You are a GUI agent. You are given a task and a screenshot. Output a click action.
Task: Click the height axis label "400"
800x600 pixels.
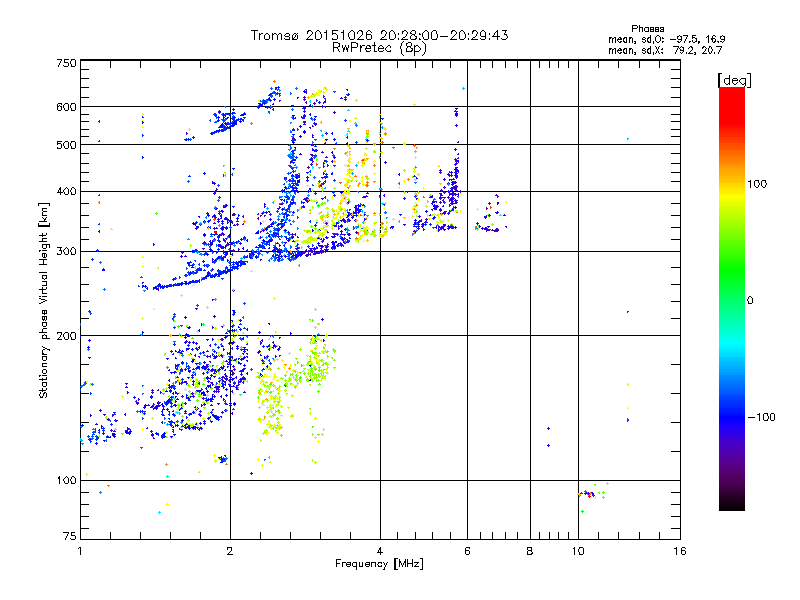(x=66, y=191)
